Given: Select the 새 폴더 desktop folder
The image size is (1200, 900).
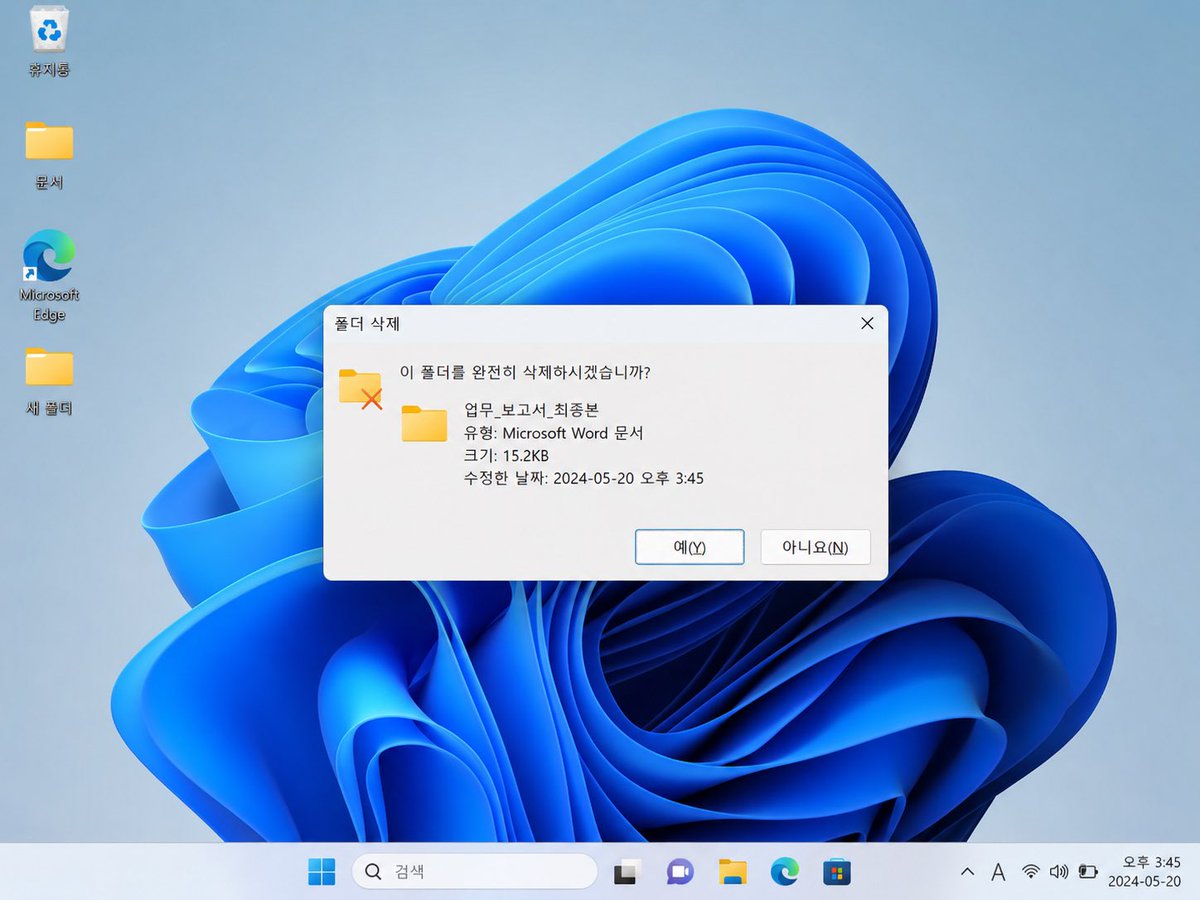Looking at the screenshot, I should [49, 381].
